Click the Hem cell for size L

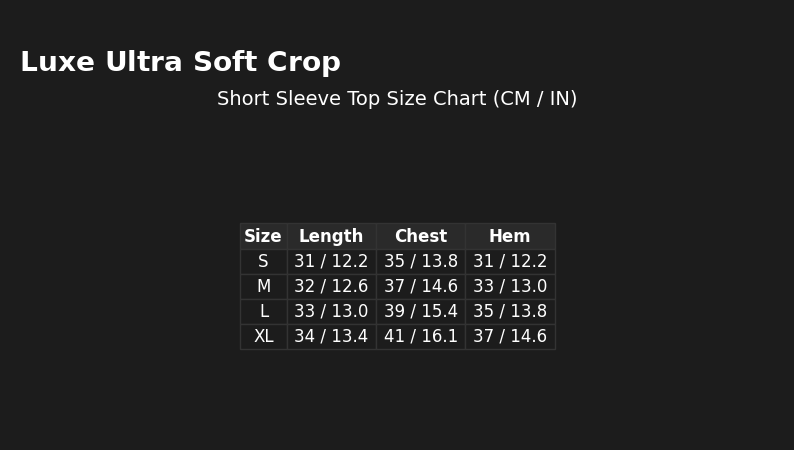510,312
